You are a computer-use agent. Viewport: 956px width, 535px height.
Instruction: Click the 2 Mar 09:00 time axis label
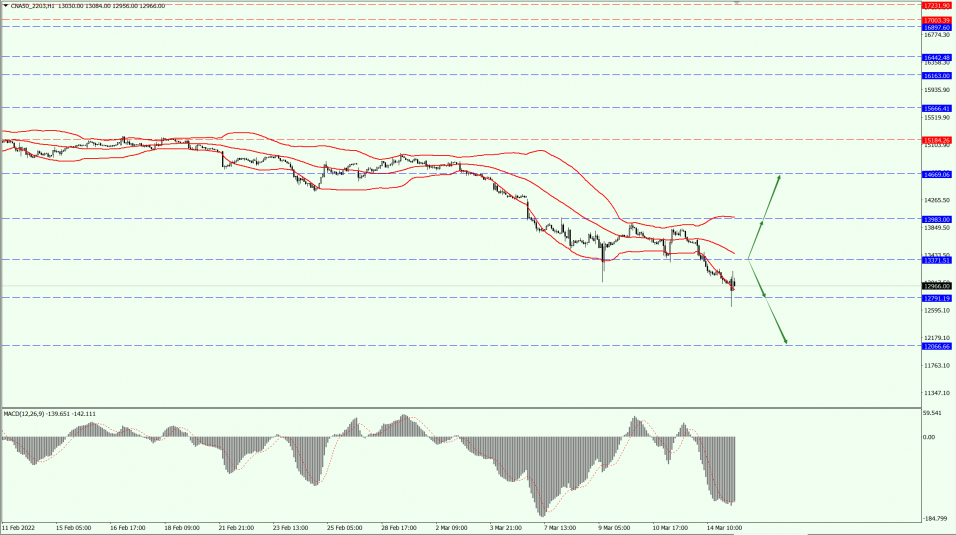pyautogui.click(x=451, y=527)
